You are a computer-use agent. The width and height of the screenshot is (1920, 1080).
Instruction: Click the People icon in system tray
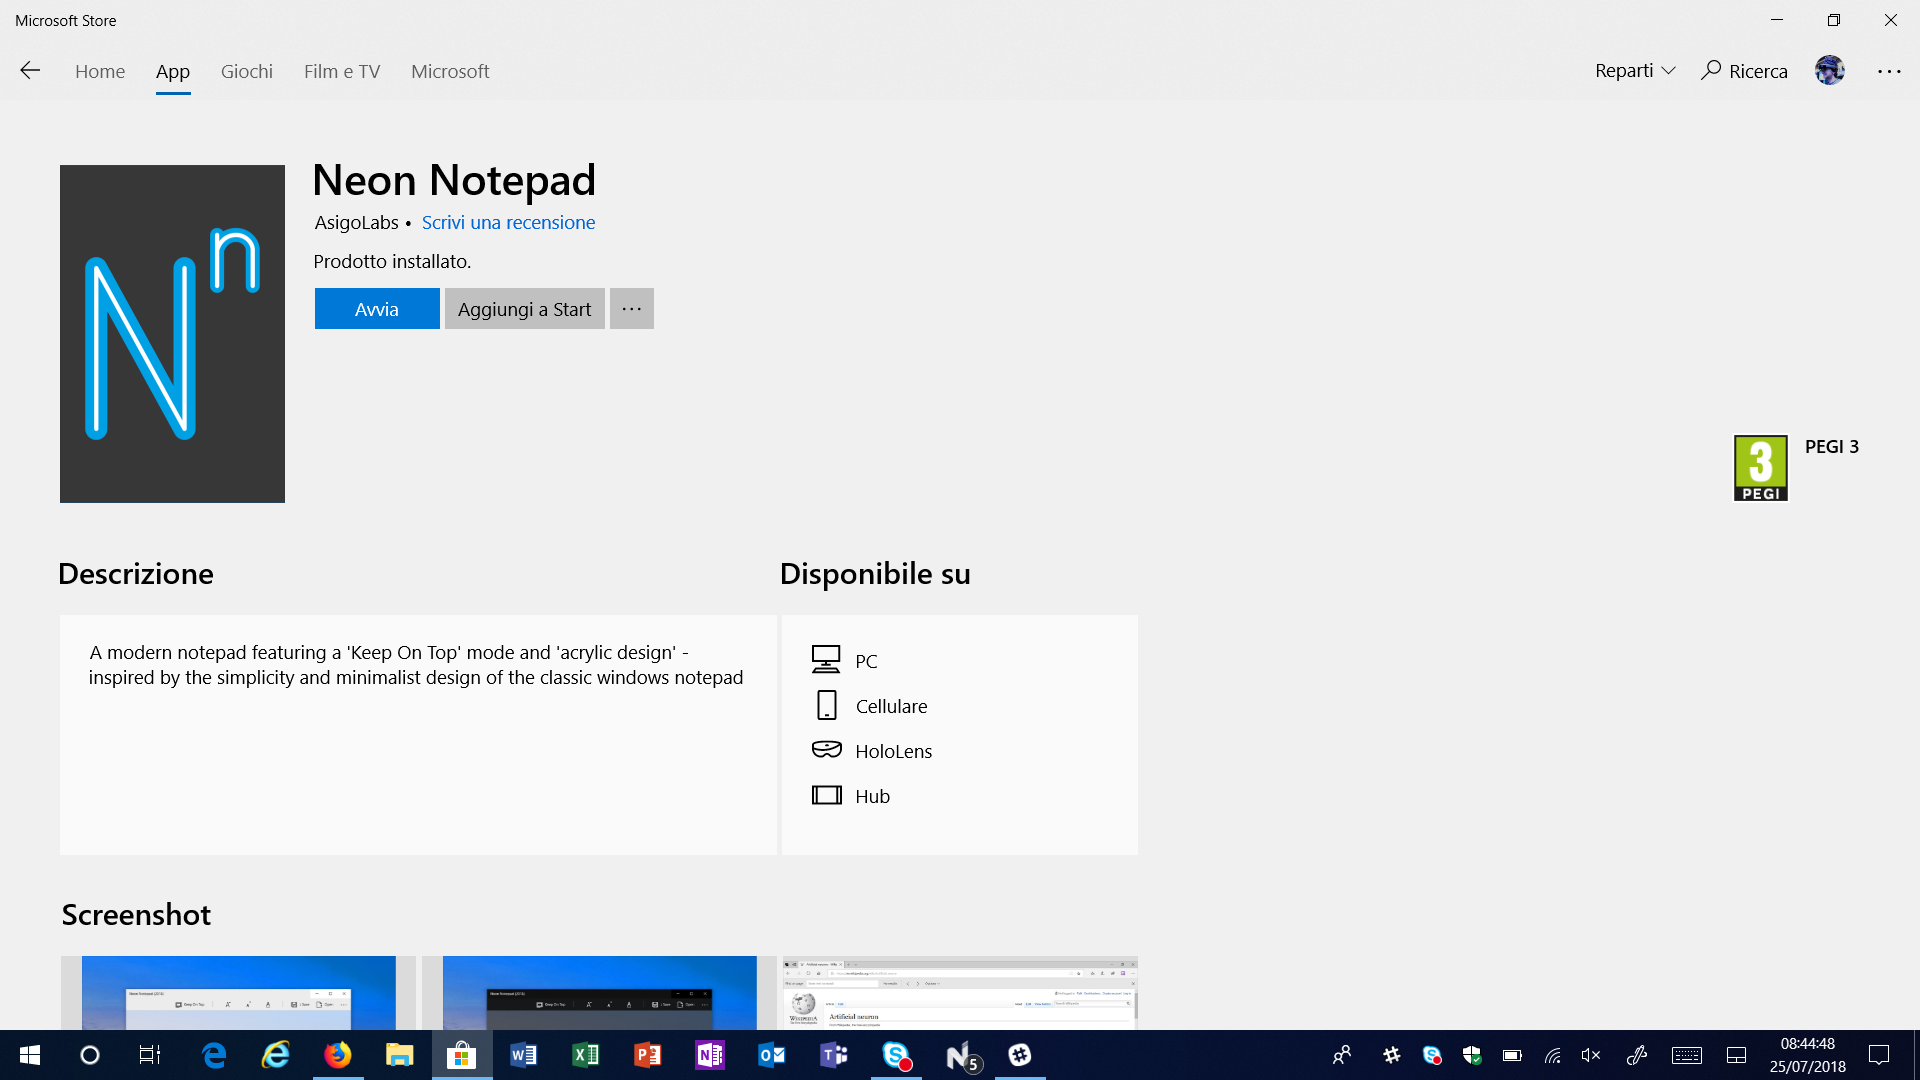(1342, 1055)
